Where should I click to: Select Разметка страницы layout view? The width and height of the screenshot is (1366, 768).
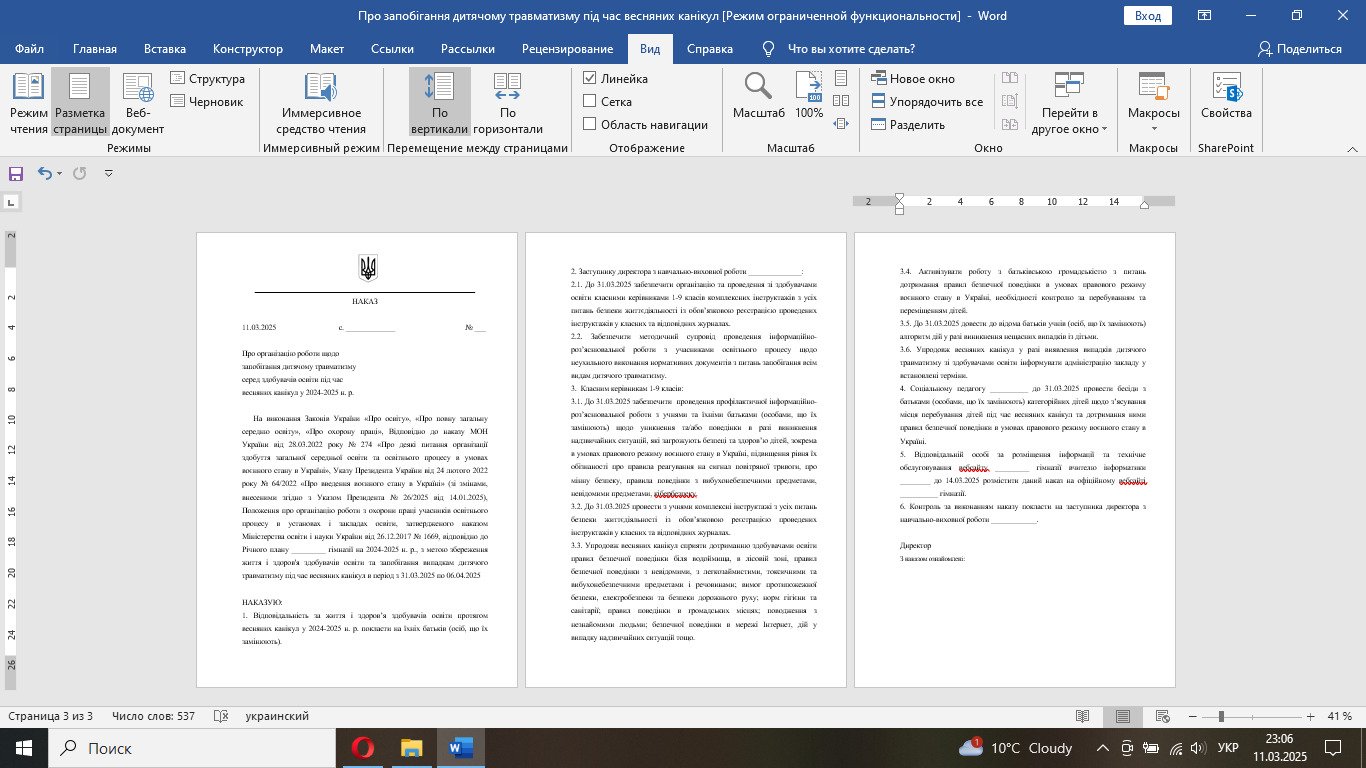pyautogui.click(x=80, y=103)
